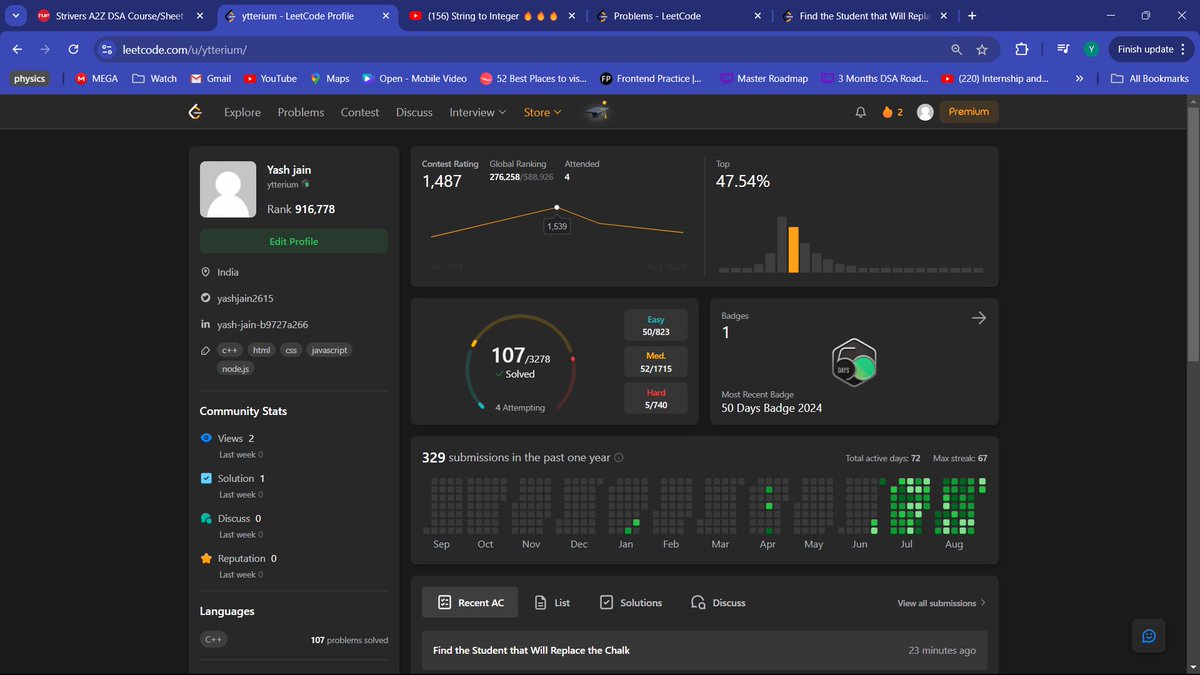Open notifications via the bell icon

coord(860,112)
